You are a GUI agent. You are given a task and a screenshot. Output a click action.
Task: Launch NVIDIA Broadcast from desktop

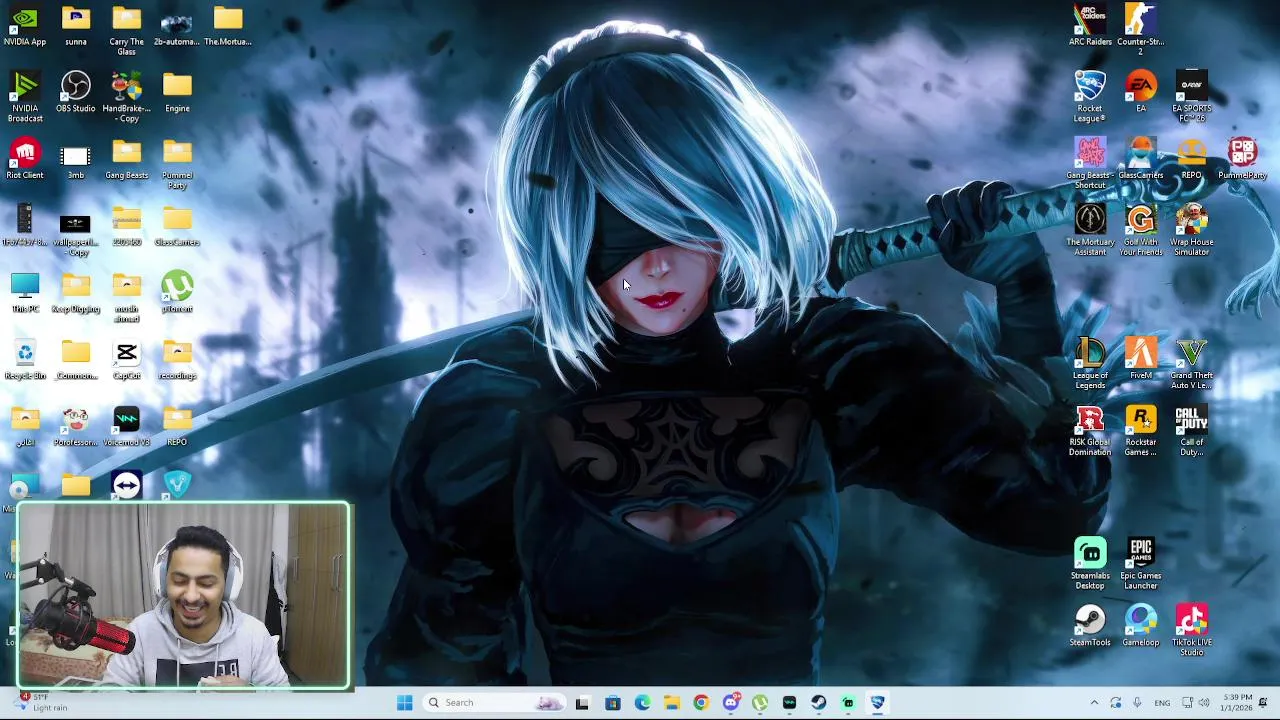click(x=25, y=97)
